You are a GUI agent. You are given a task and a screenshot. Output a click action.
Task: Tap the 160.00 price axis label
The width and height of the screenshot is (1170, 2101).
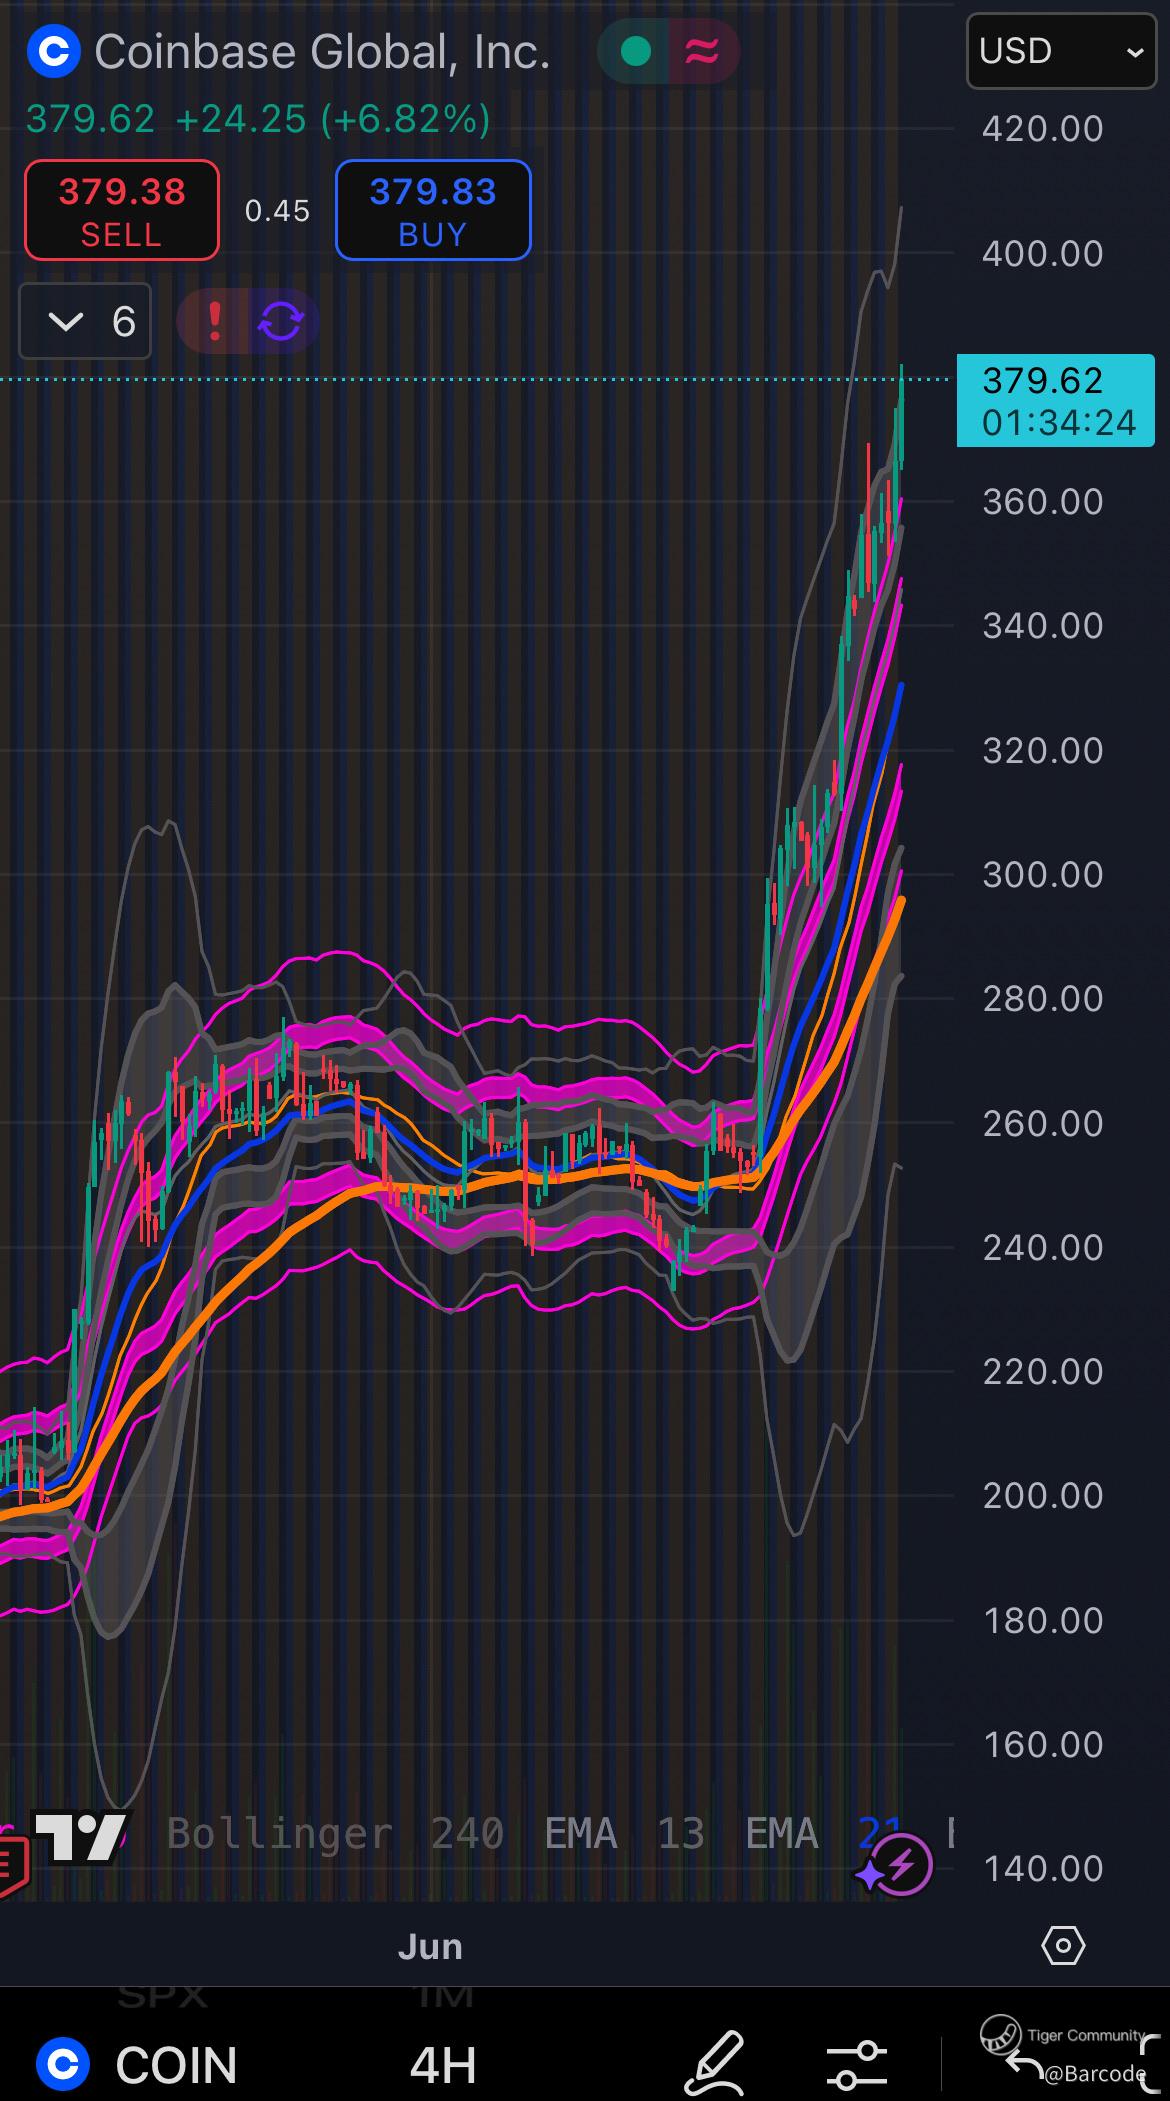[1043, 1745]
